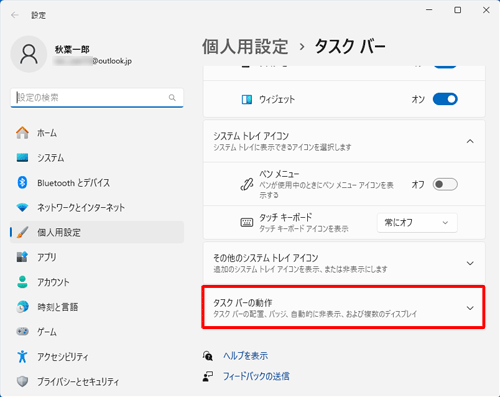Expand その他のシステム トレイ アイコン section
500x397 pixels.
[470, 263]
